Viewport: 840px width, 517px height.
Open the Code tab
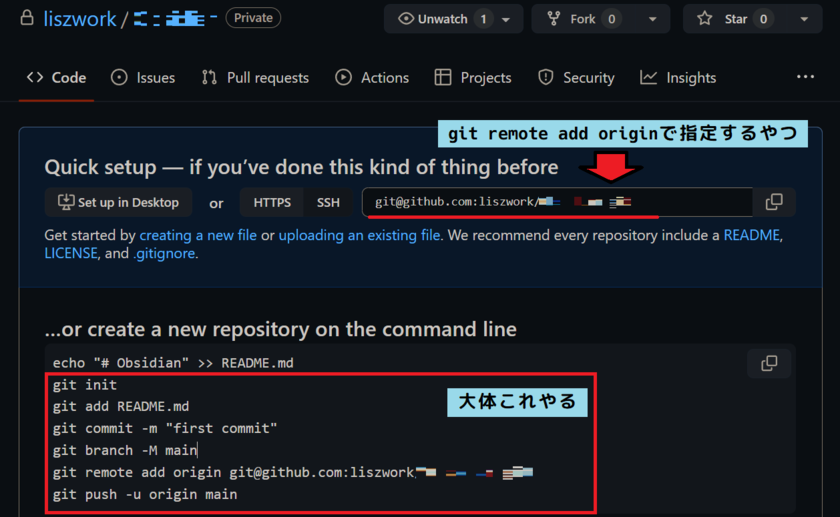click(x=56, y=78)
